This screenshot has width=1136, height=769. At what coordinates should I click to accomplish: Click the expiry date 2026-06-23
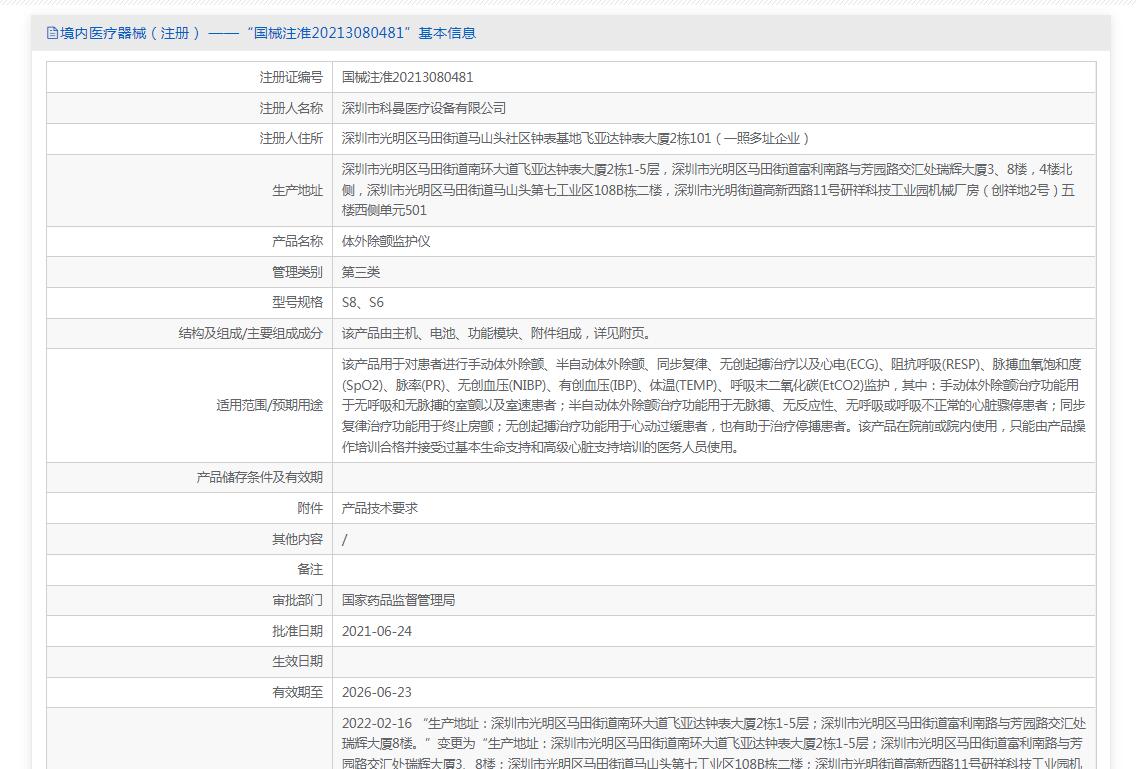377,692
